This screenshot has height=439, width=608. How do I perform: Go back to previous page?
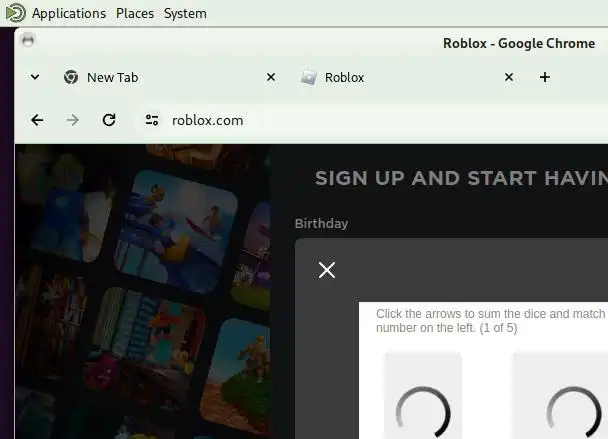pos(37,120)
